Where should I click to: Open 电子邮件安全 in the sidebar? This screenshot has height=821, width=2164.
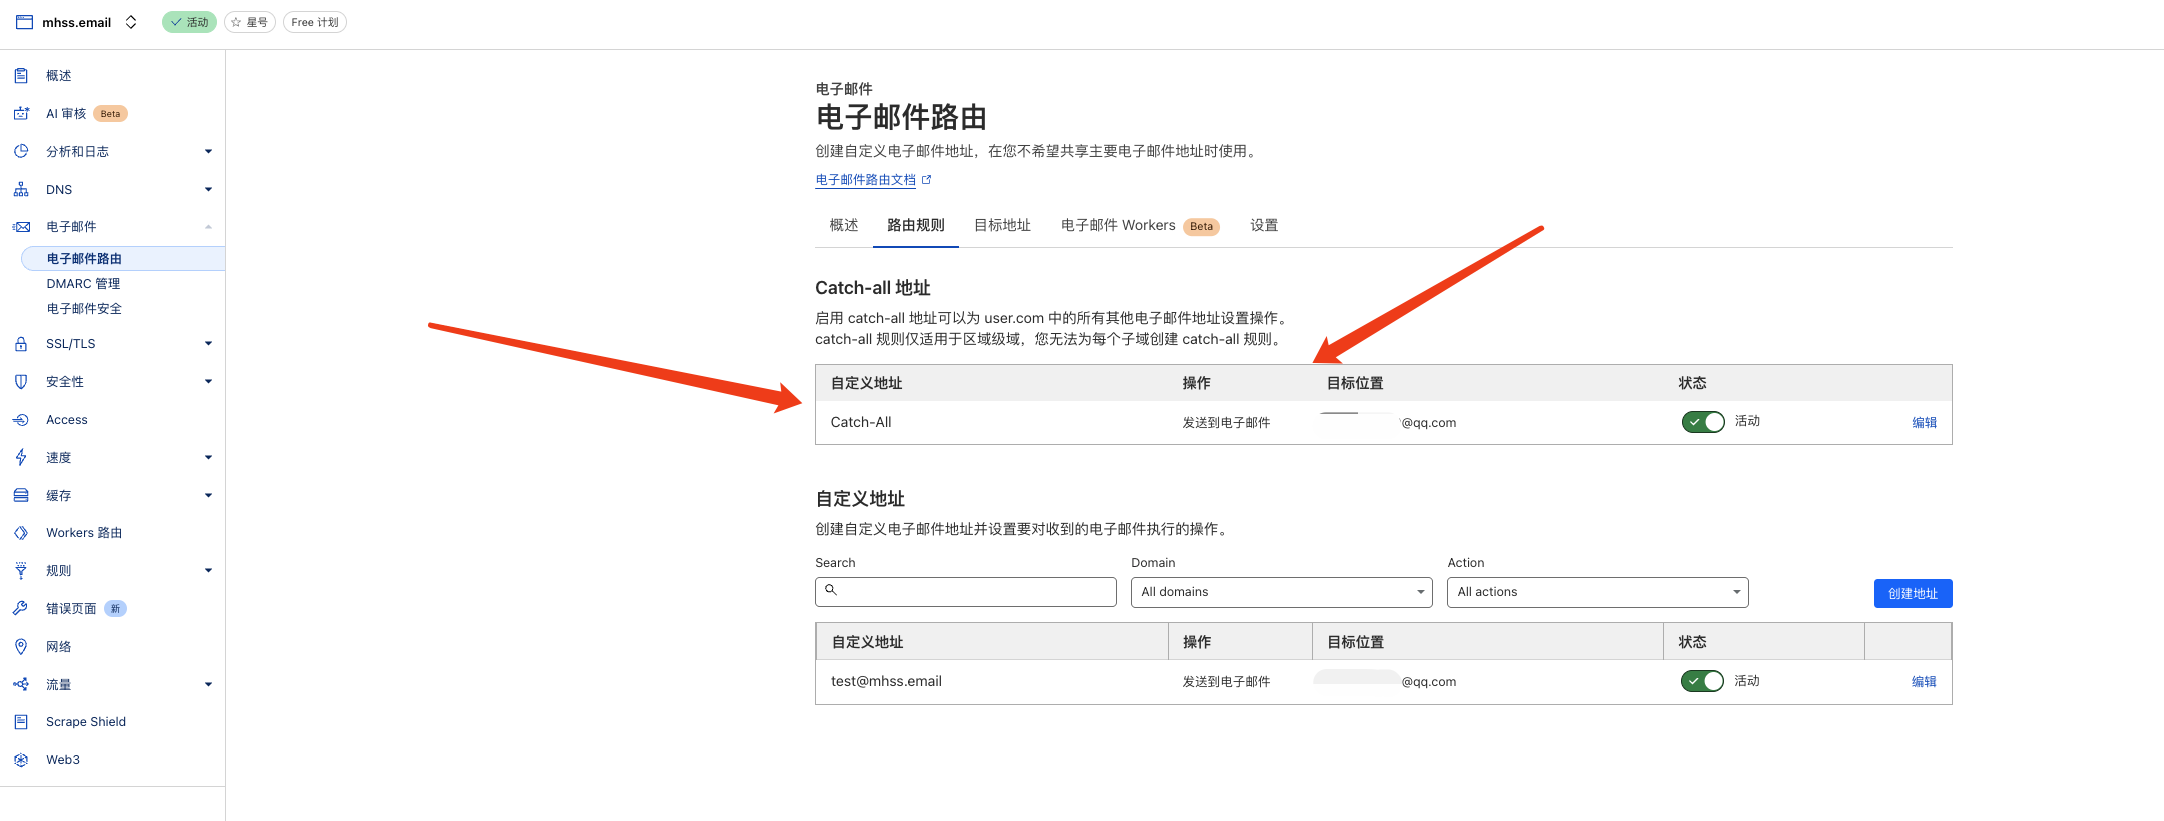(84, 309)
